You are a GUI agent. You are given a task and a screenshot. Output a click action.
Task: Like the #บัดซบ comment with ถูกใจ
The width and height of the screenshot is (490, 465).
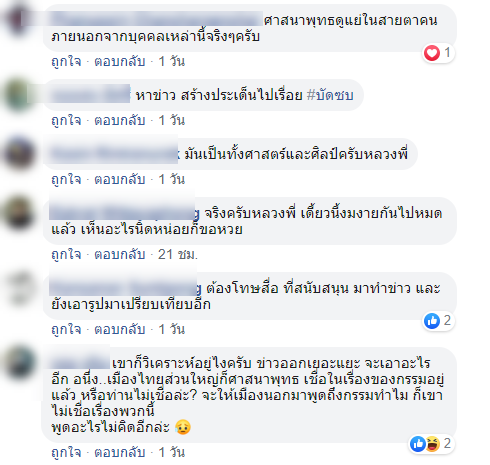tap(66, 120)
